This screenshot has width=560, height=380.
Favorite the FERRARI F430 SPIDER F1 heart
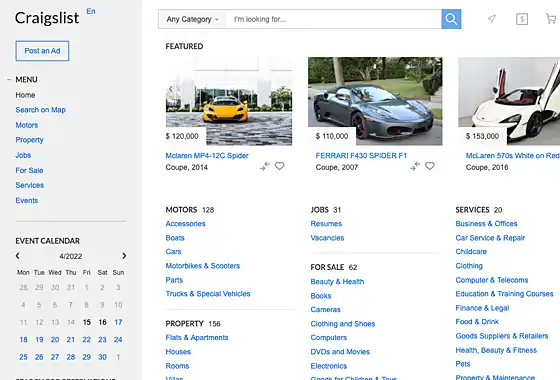pyautogui.click(x=430, y=166)
